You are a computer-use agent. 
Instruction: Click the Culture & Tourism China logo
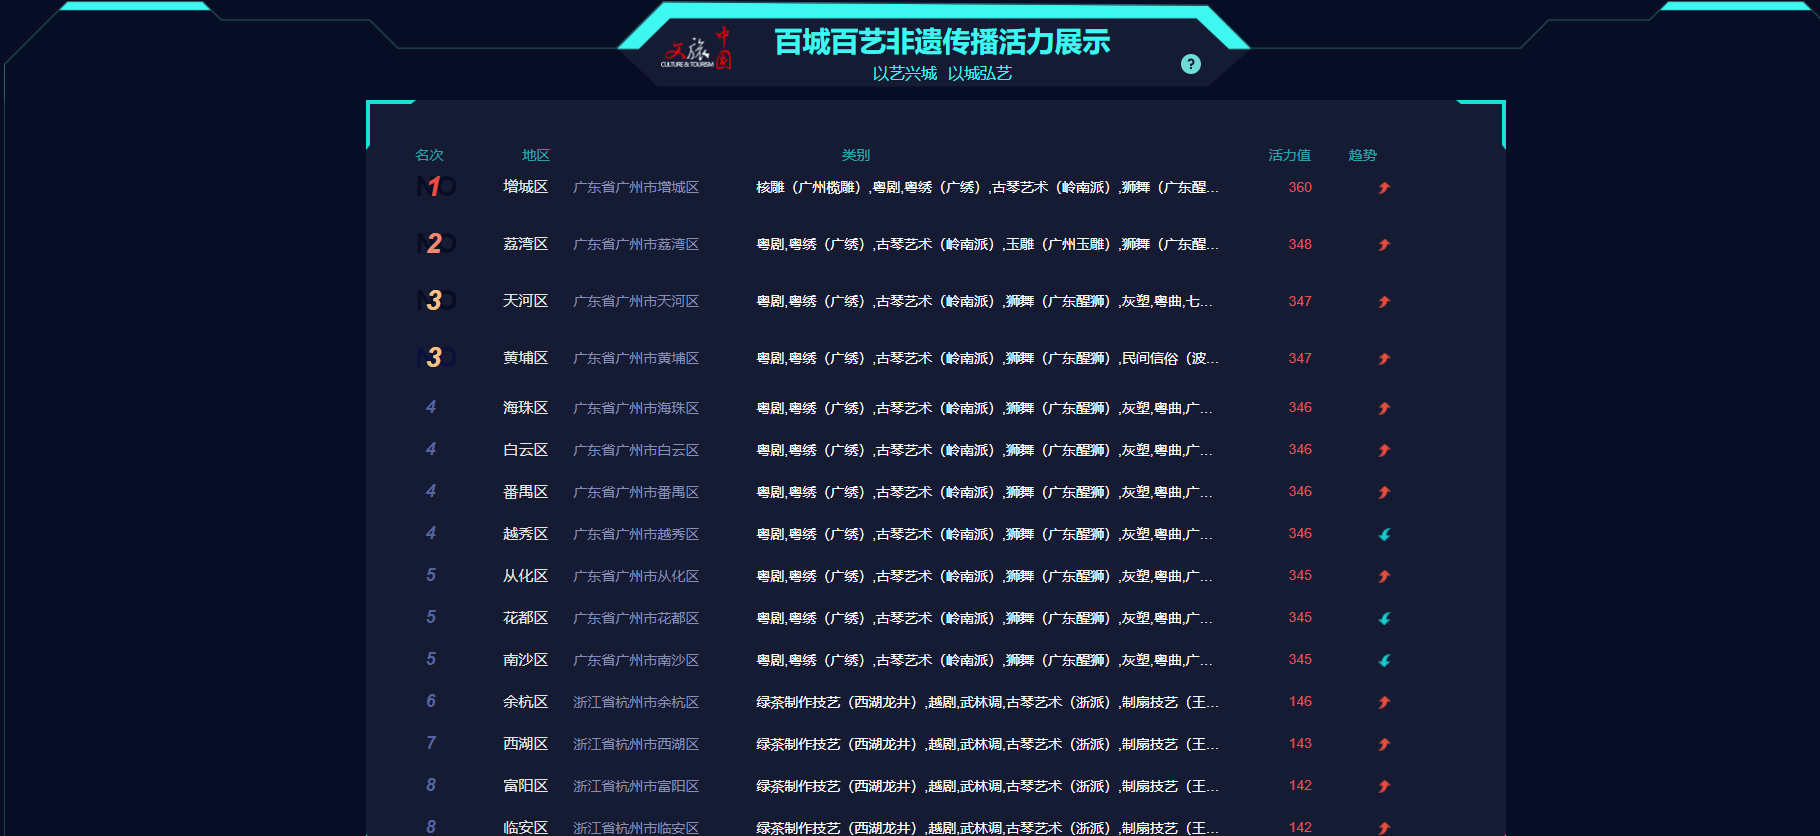tap(697, 49)
